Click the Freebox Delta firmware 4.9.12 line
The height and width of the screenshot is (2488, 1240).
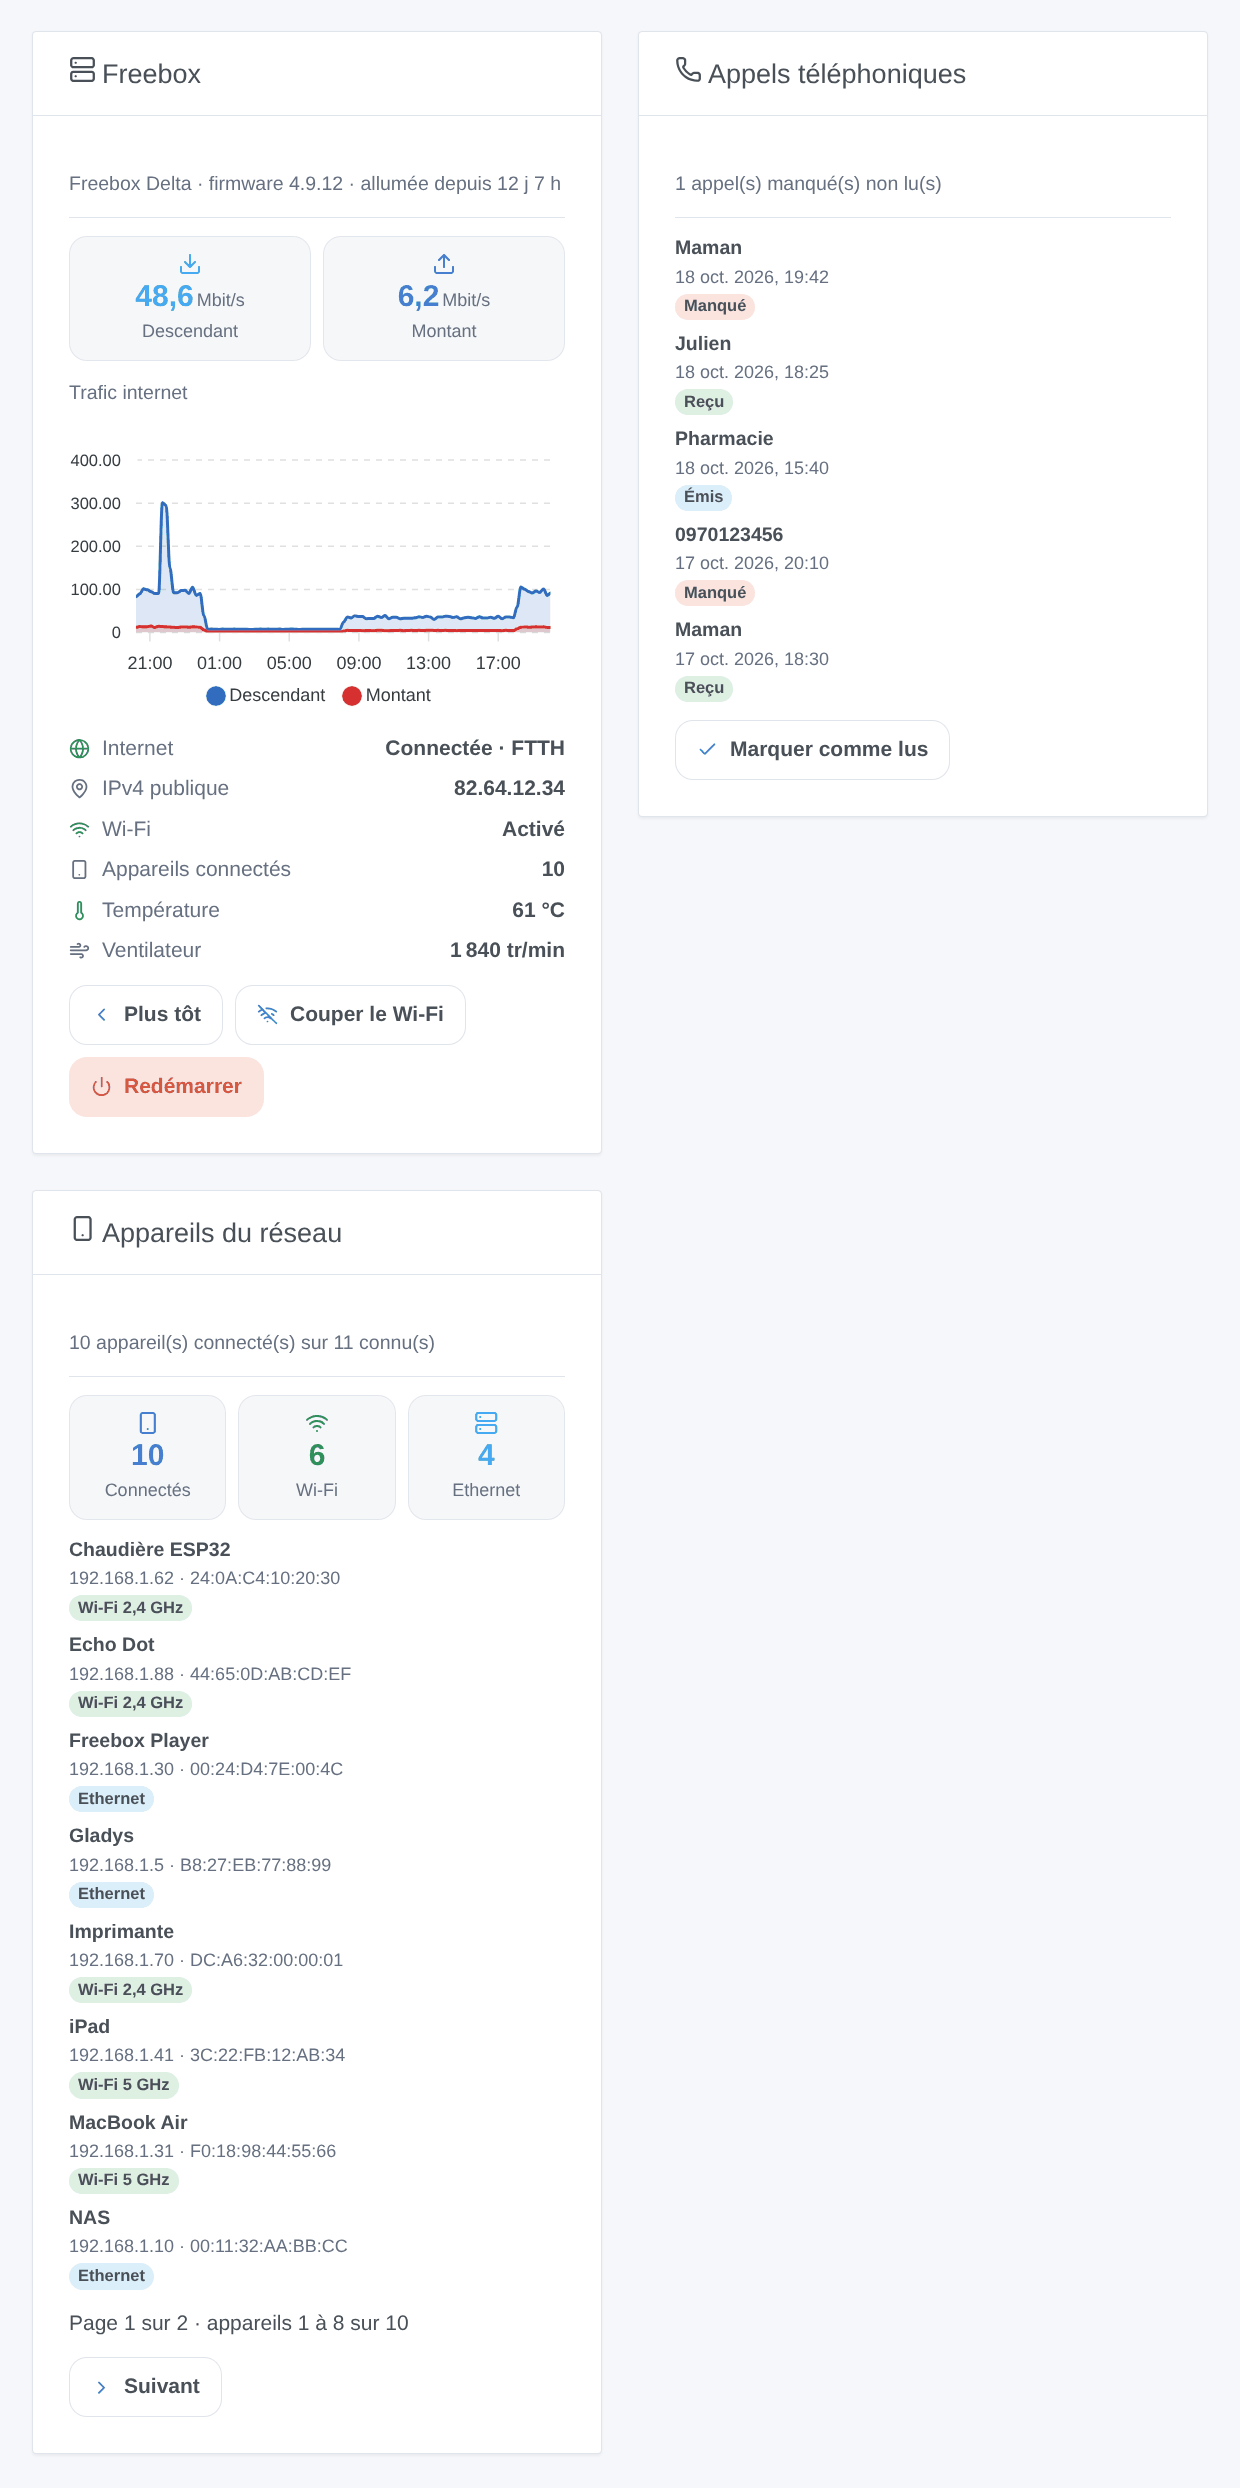(x=315, y=184)
